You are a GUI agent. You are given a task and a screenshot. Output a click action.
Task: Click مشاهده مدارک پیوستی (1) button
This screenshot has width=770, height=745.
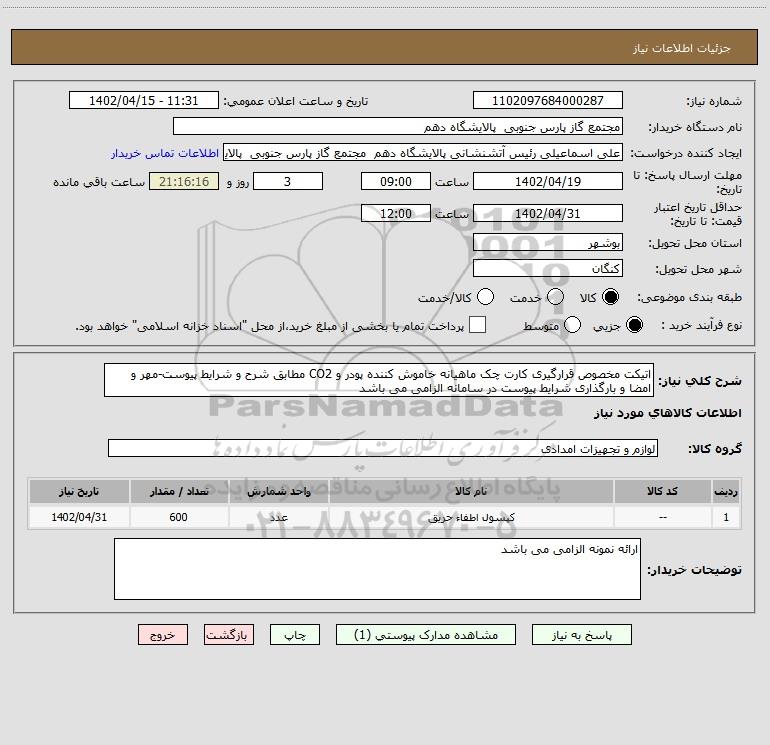(426, 635)
